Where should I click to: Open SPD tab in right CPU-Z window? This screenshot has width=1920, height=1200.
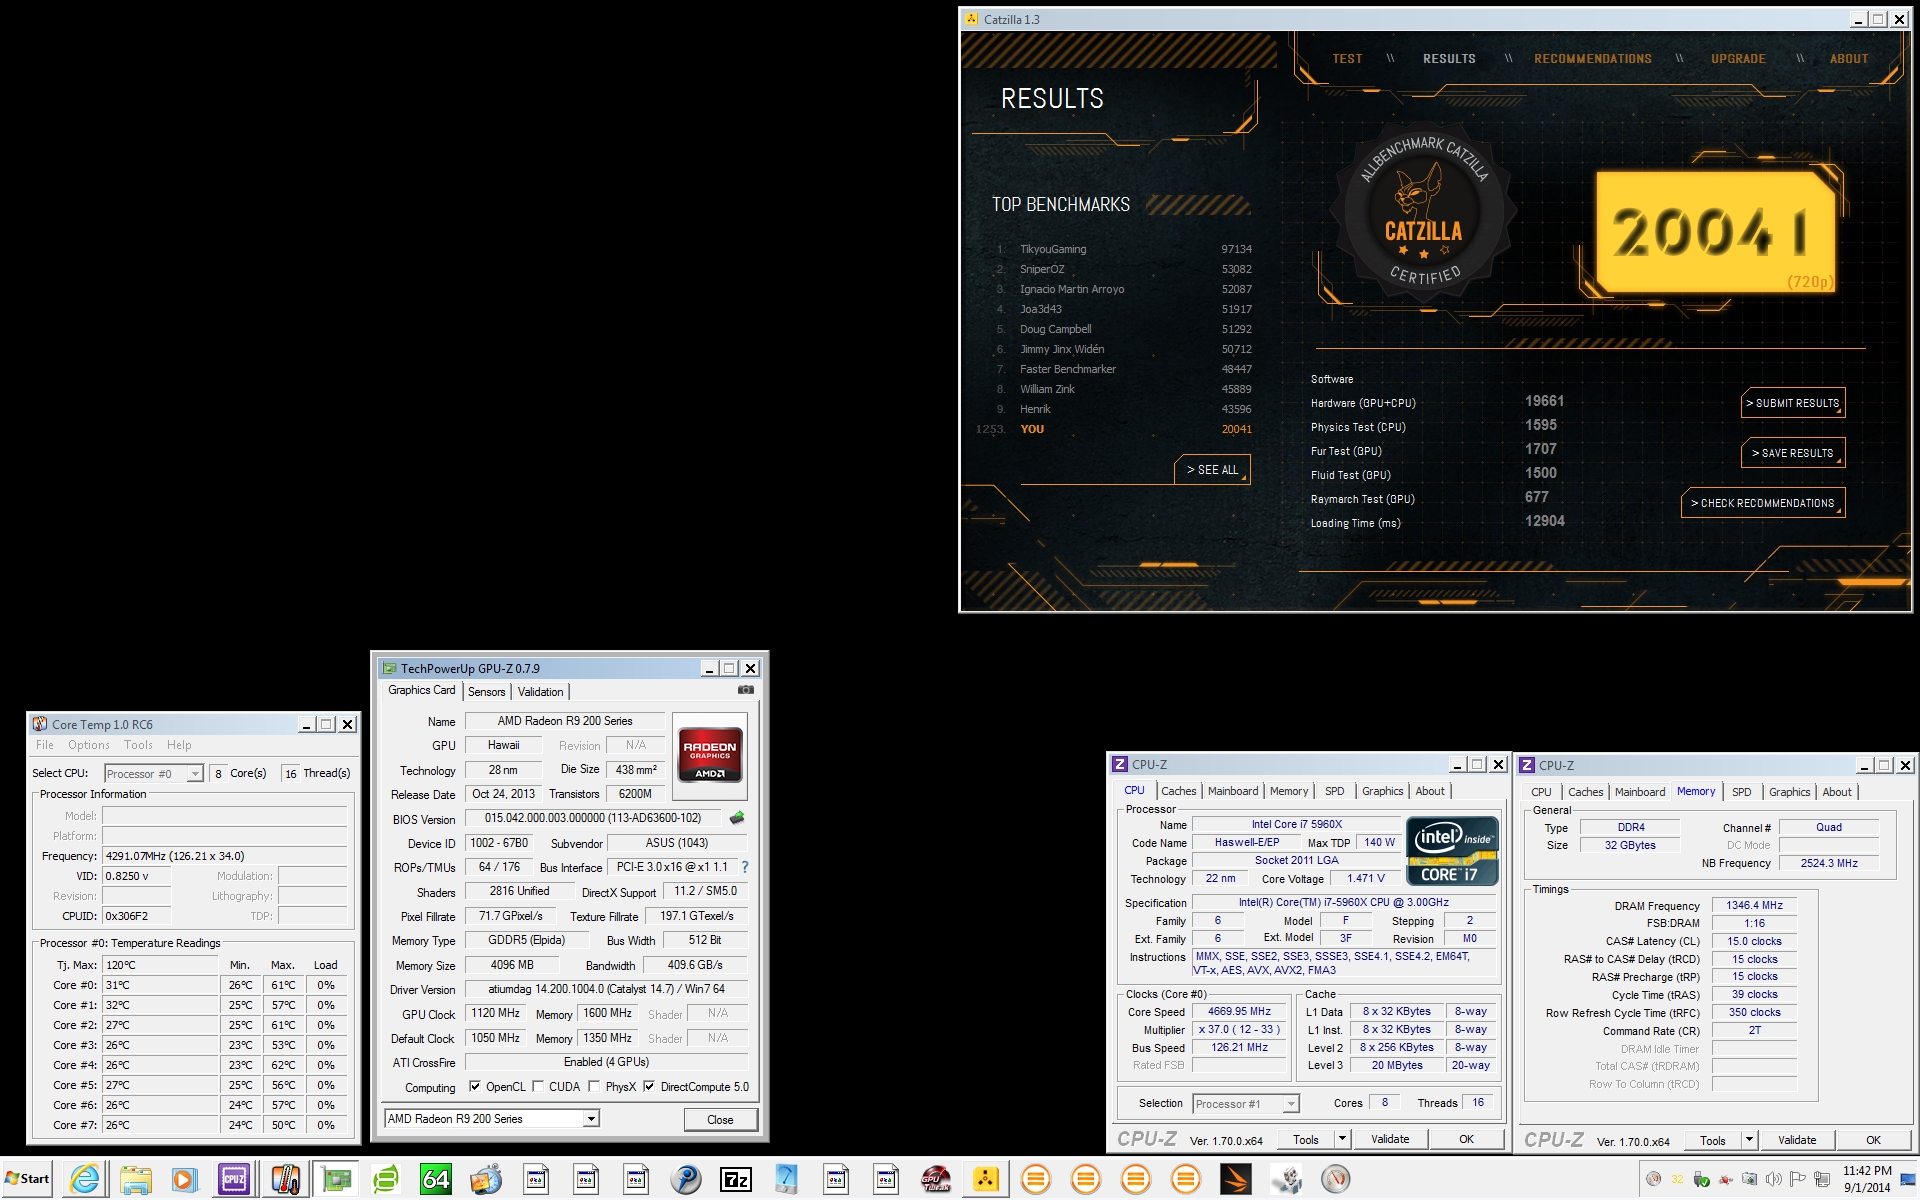tap(1742, 792)
